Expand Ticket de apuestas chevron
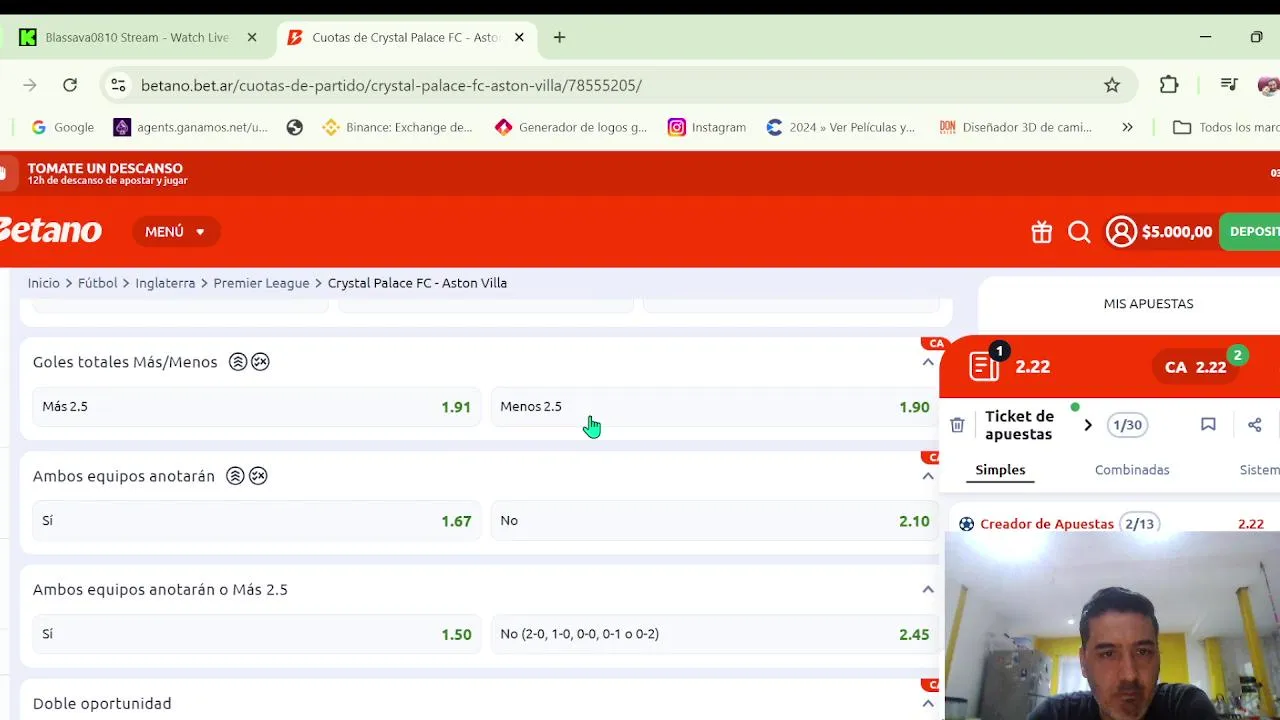Screen dimensions: 1280x720 point(1088,425)
